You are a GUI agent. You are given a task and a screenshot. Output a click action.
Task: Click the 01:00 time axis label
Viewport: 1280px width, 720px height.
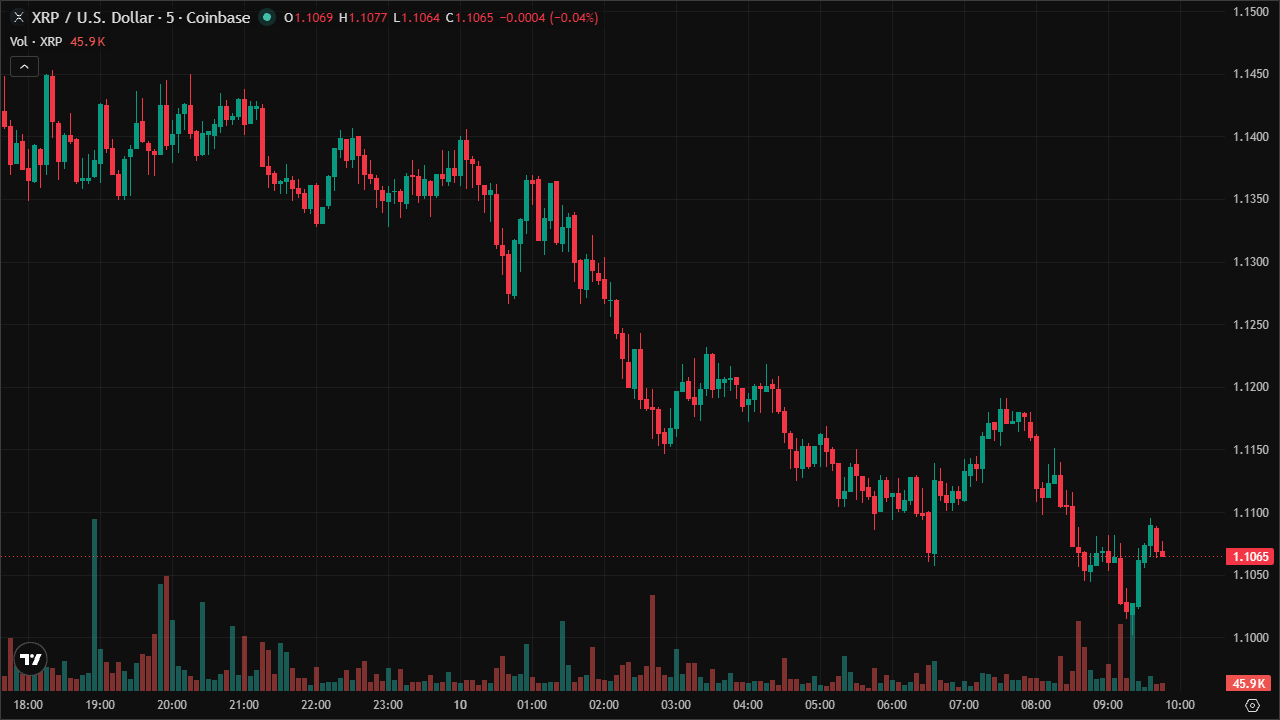click(532, 705)
